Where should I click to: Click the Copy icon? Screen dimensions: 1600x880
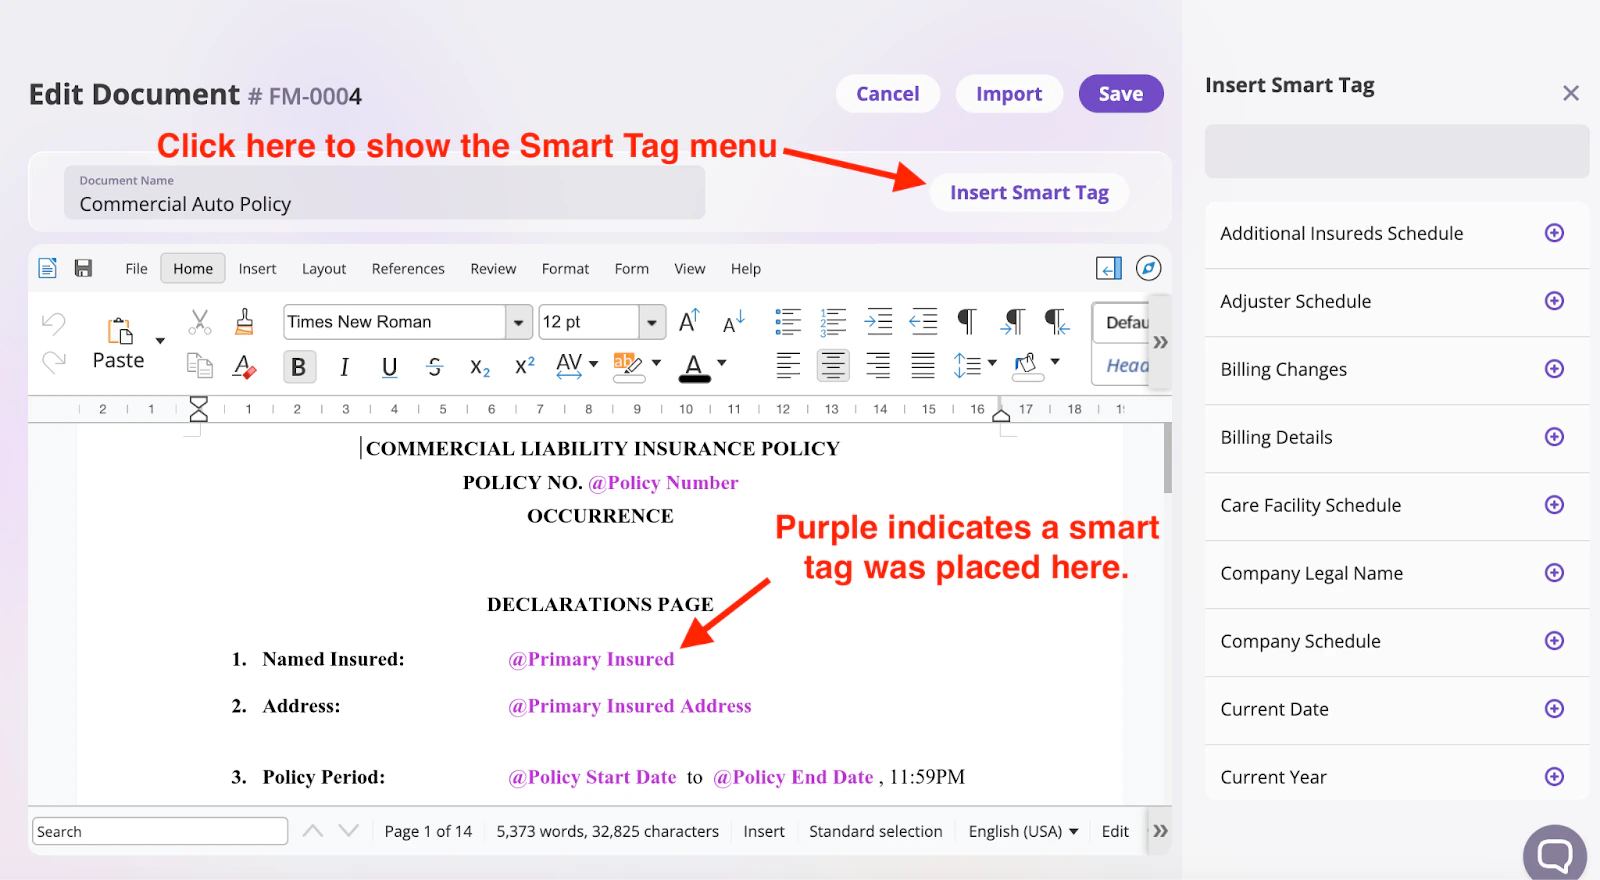coord(200,366)
